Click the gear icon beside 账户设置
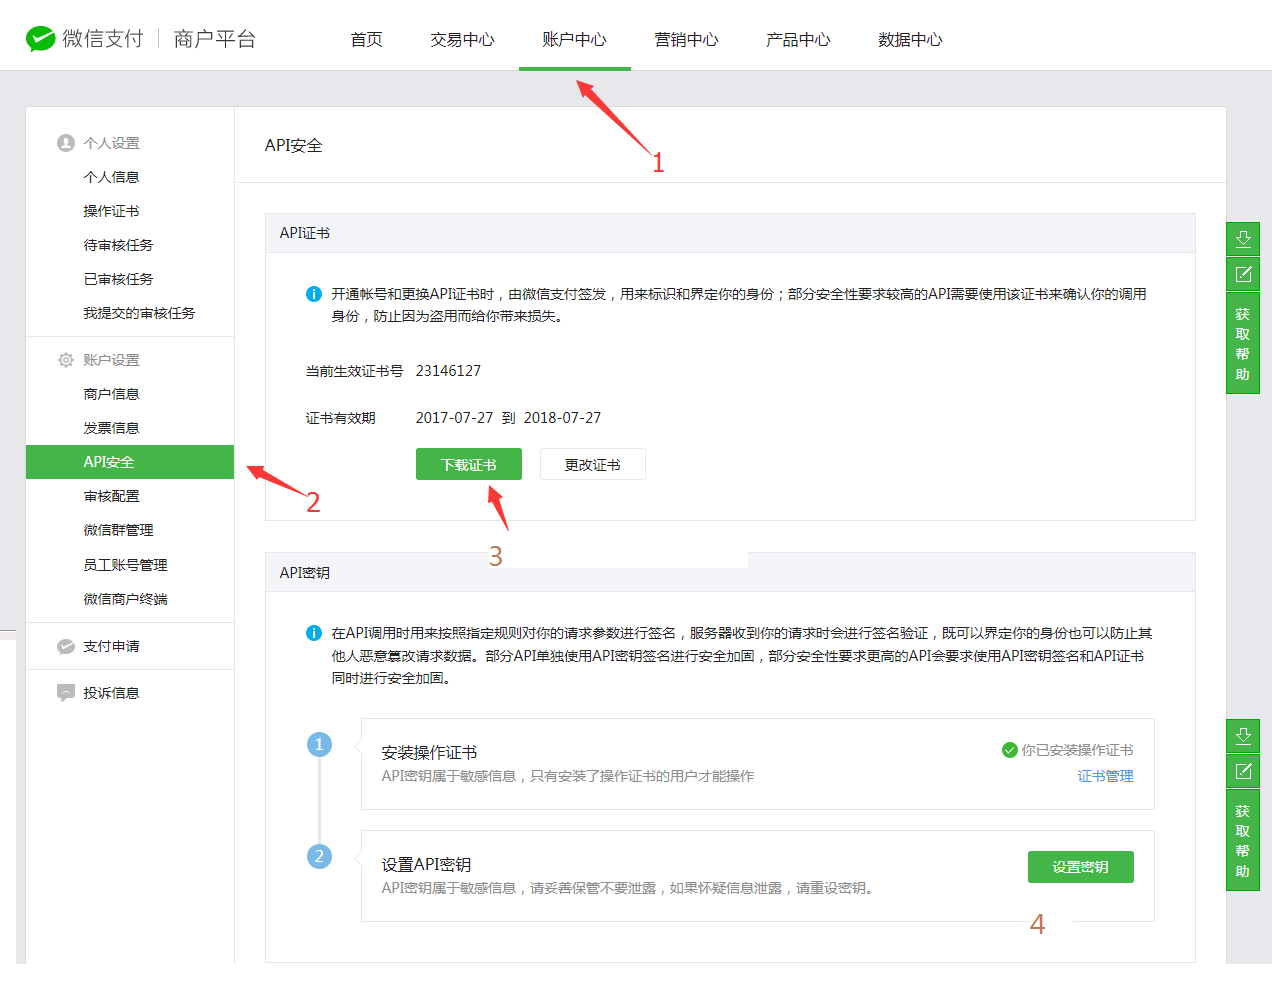The height and width of the screenshot is (988, 1272). 65,359
